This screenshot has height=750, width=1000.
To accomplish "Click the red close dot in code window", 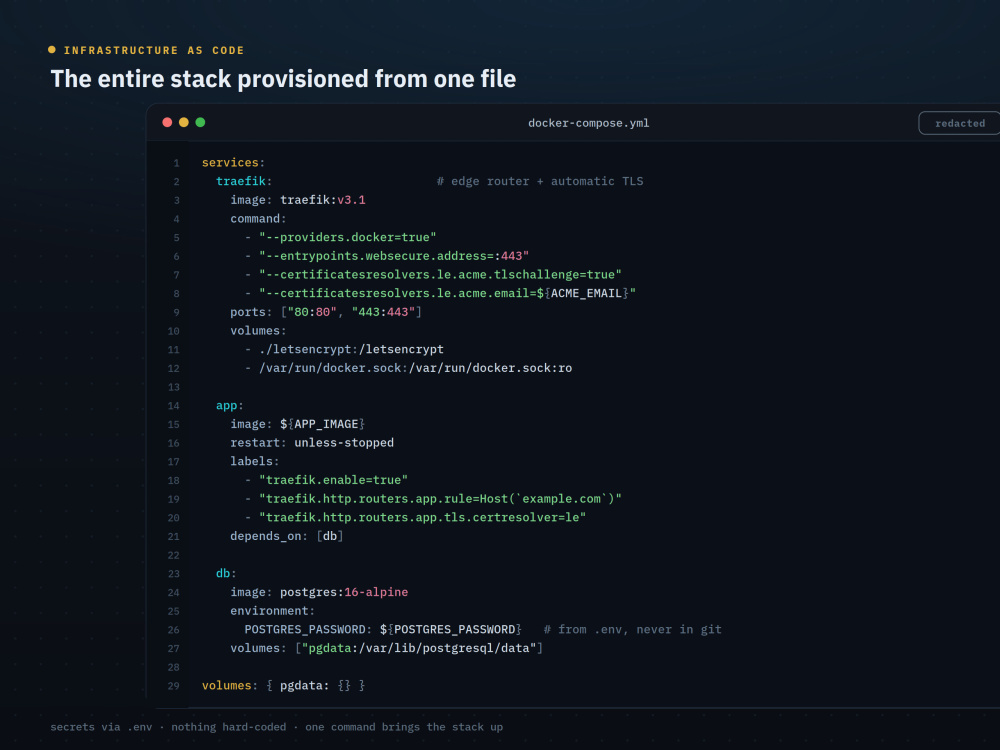I will pos(167,122).
